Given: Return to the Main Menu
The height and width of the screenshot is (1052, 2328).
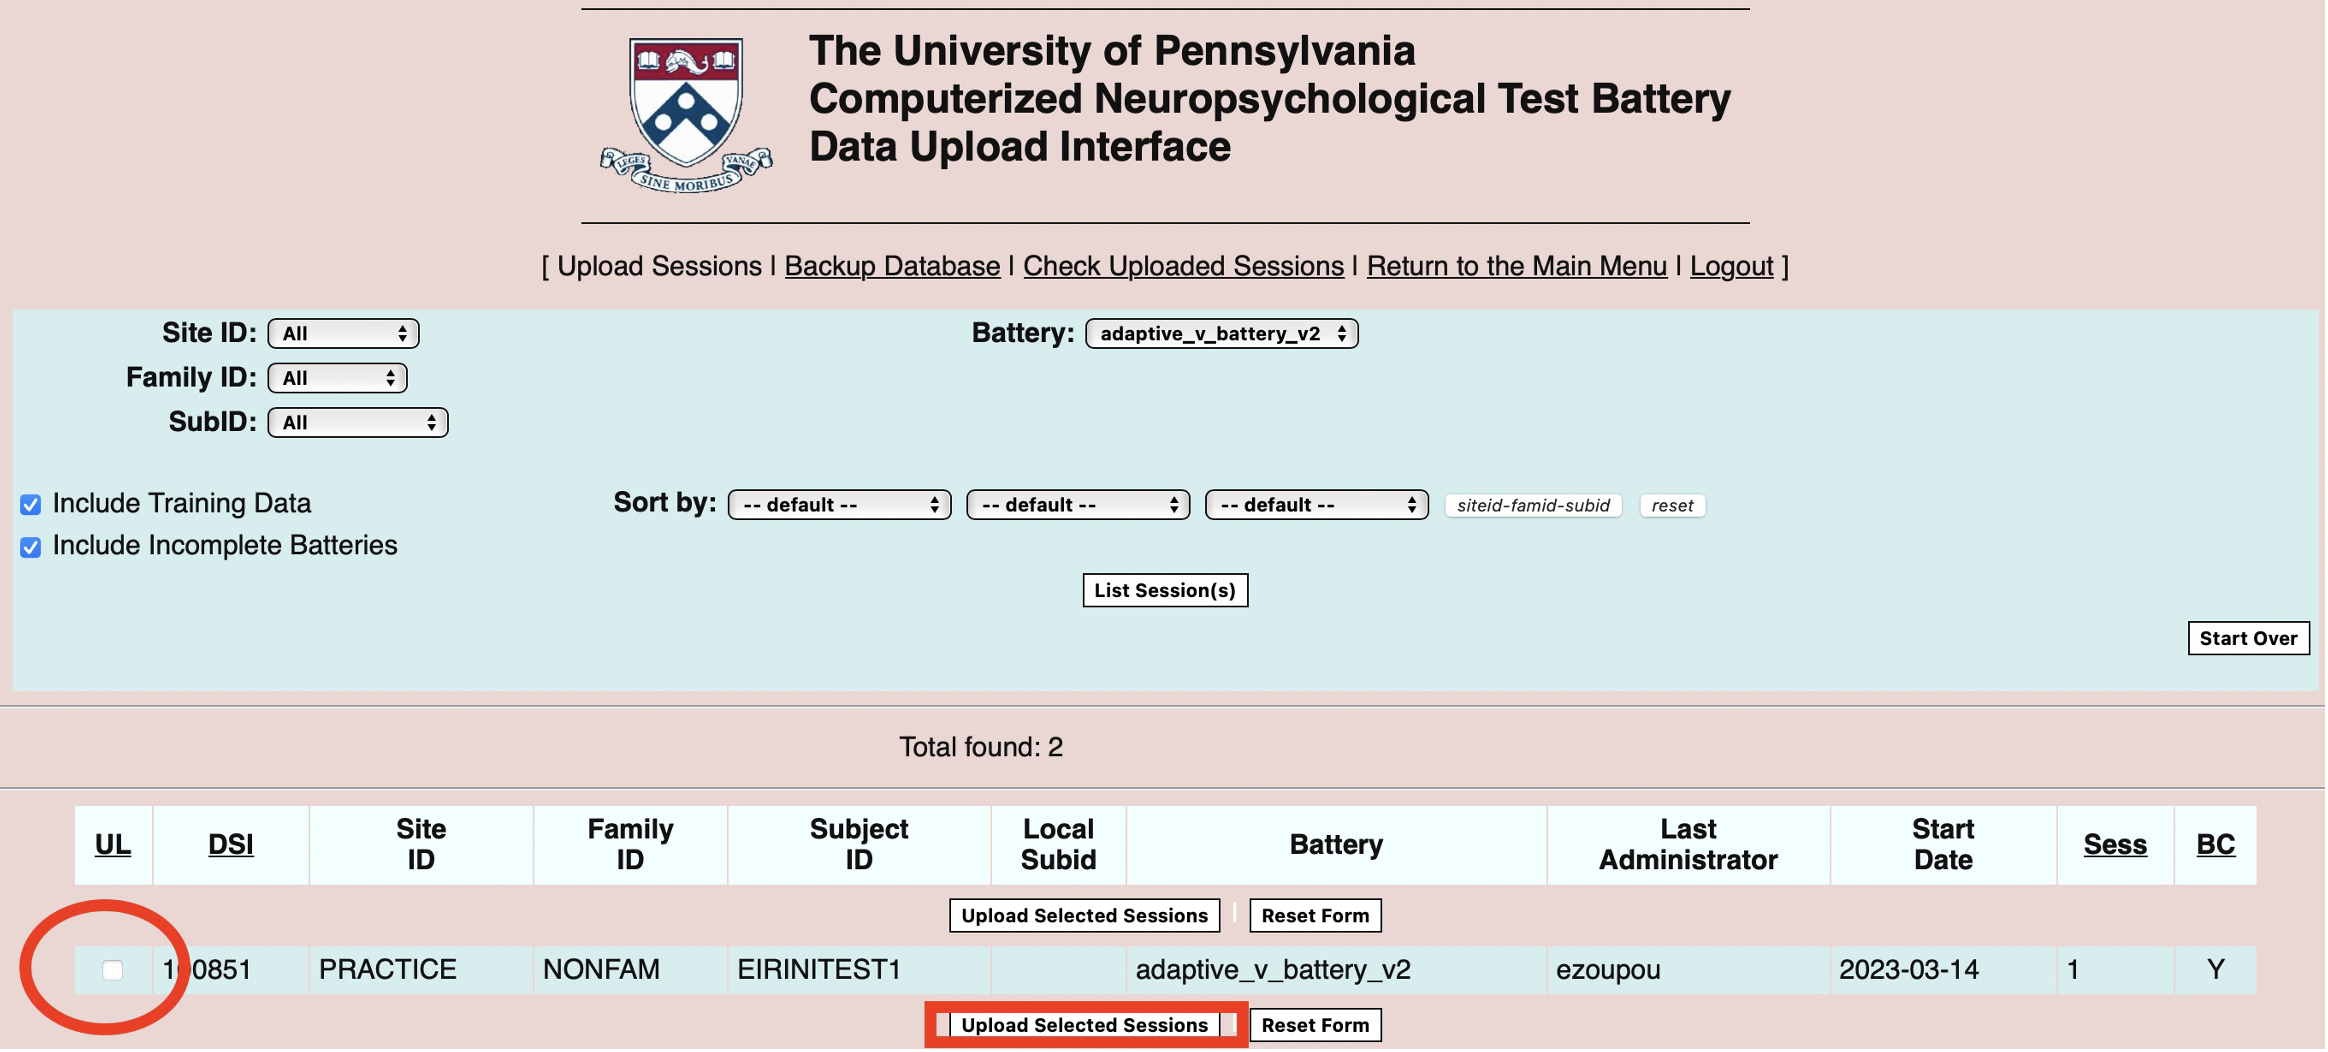Looking at the screenshot, I should [x=1516, y=266].
